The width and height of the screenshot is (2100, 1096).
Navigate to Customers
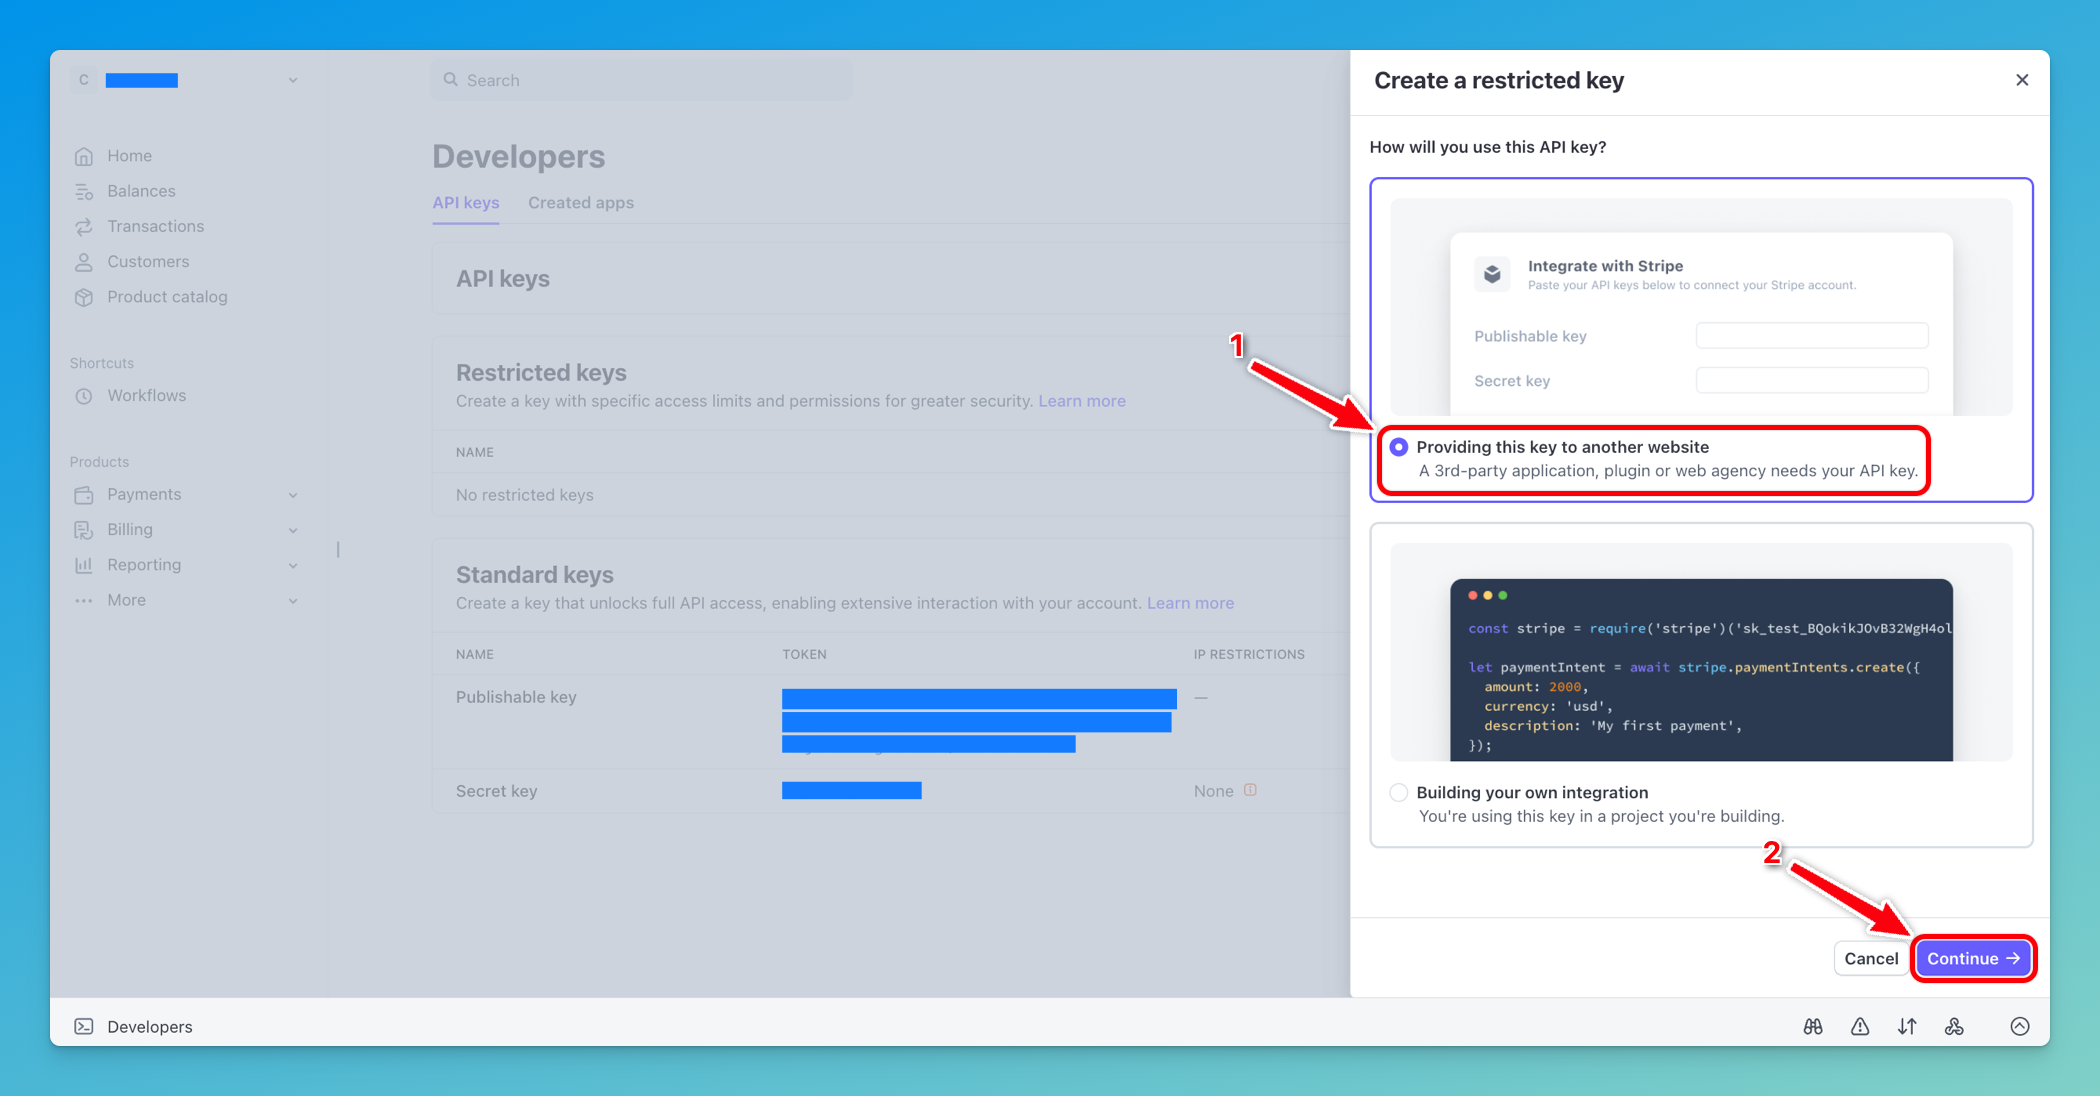(x=148, y=261)
